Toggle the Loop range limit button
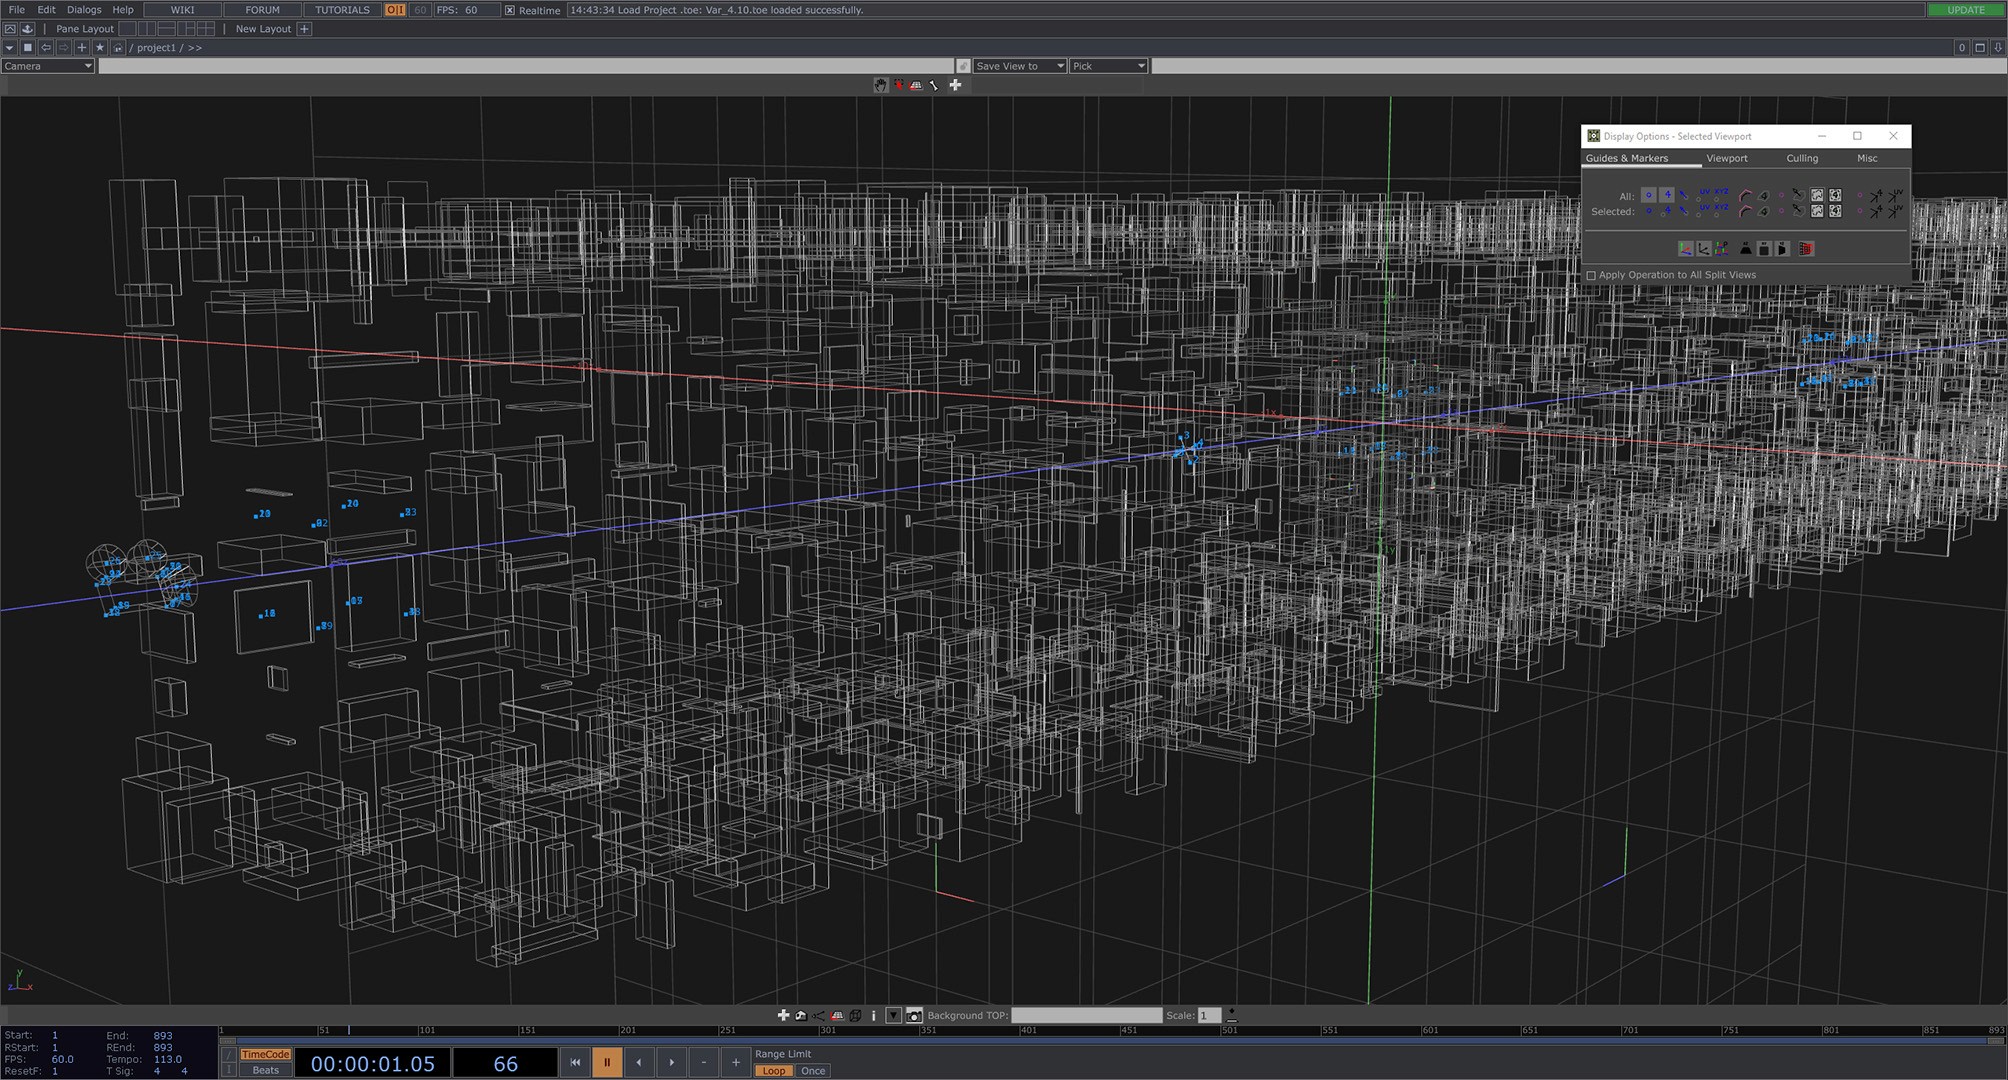 [773, 1070]
